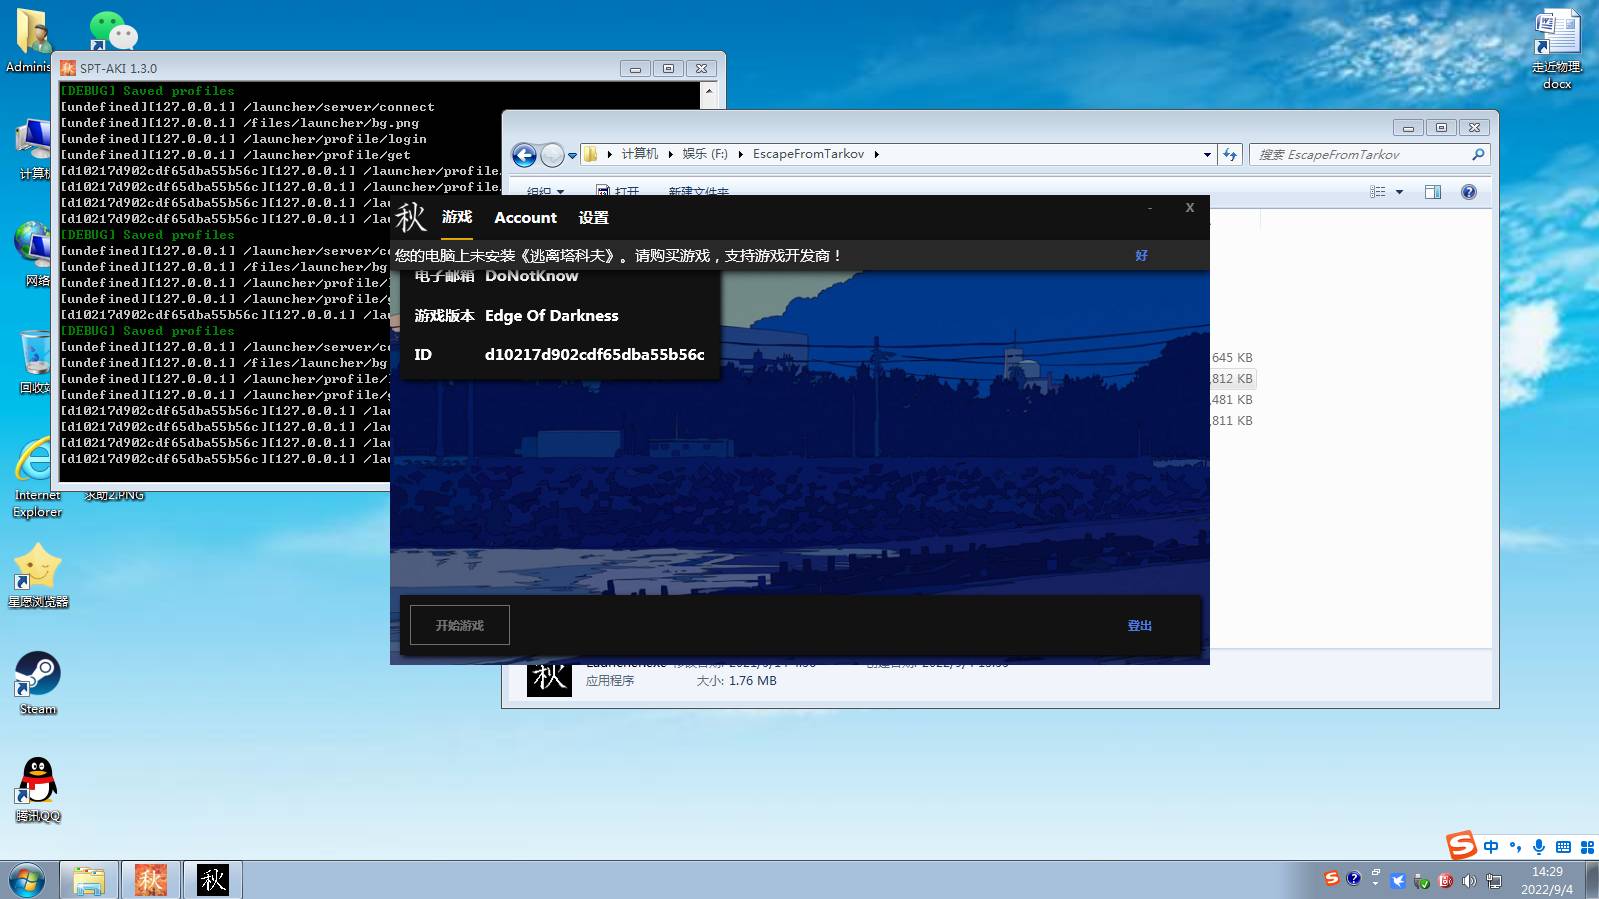Screen dimensions: 1599x899
Task: Switch to the Account tab in launcher
Action: click(x=525, y=217)
